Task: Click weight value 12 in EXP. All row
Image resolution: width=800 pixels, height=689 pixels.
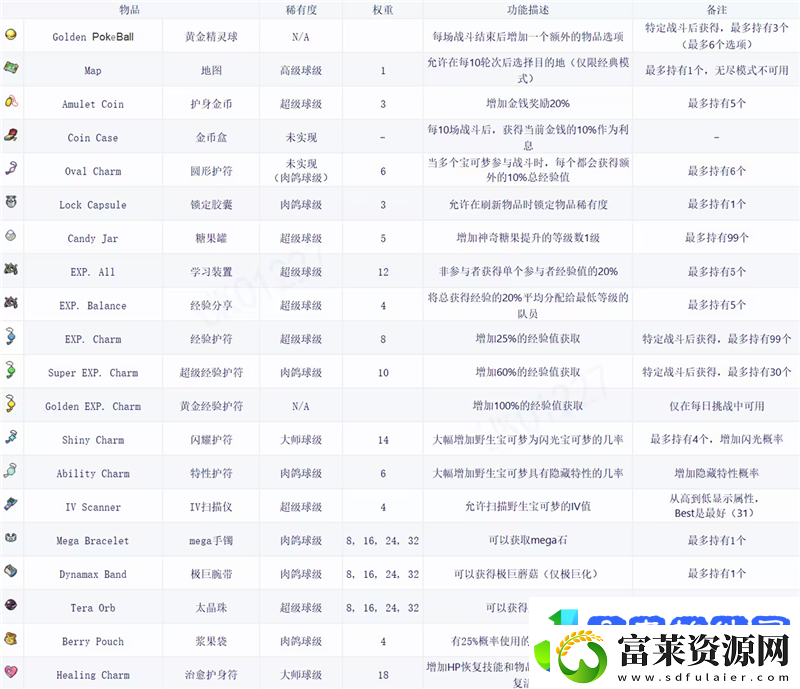Action: 383,272
